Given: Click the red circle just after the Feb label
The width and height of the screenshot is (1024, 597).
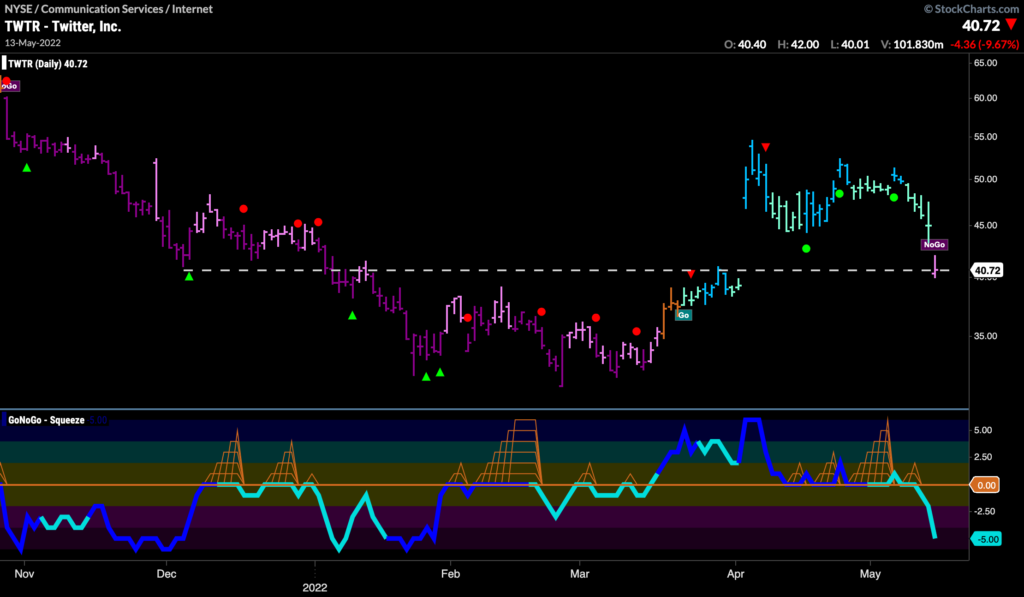Looking at the screenshot, I should (x=468, y=318).
